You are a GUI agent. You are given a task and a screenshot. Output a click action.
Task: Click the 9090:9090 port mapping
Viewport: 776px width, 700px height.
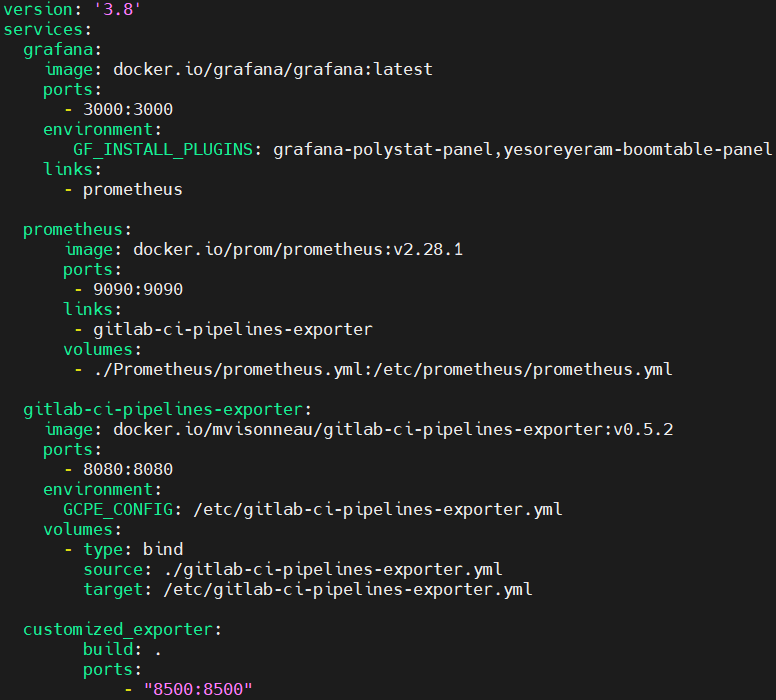tap(138, 290)
